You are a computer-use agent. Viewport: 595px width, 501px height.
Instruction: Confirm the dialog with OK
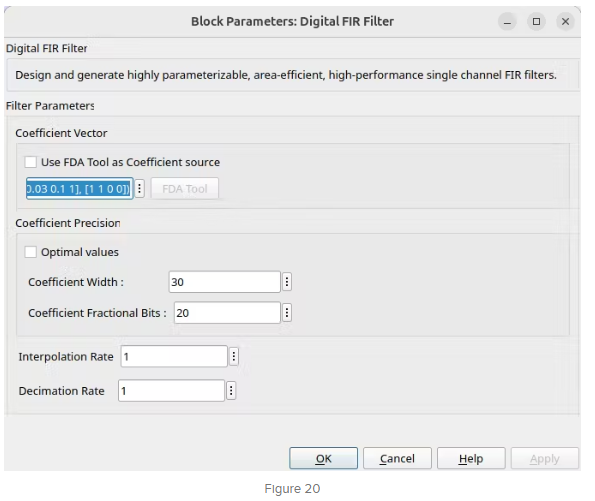[323, 458]
